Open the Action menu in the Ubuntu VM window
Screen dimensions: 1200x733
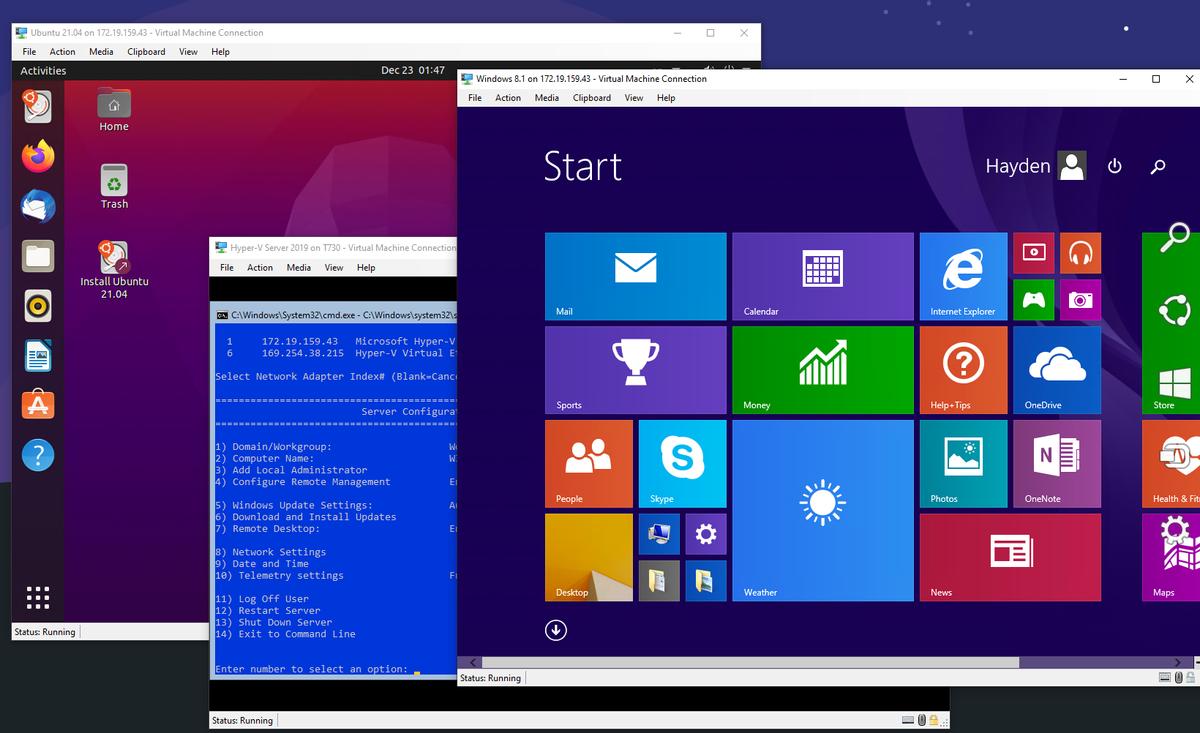pos(62,51)
